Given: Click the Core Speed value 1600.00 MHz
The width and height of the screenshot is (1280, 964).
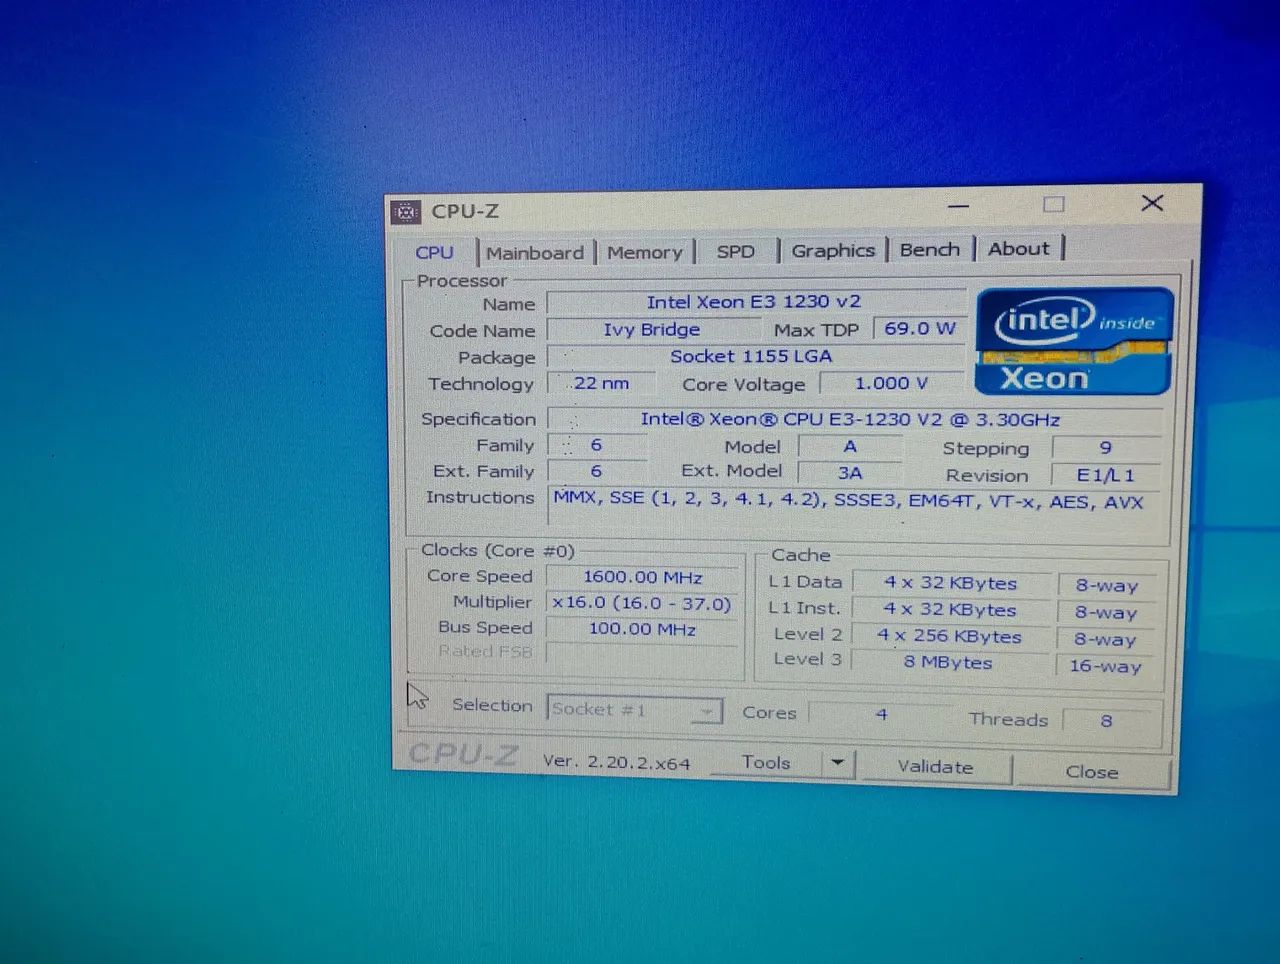Looking at the screenshot, I should (643, 577).
